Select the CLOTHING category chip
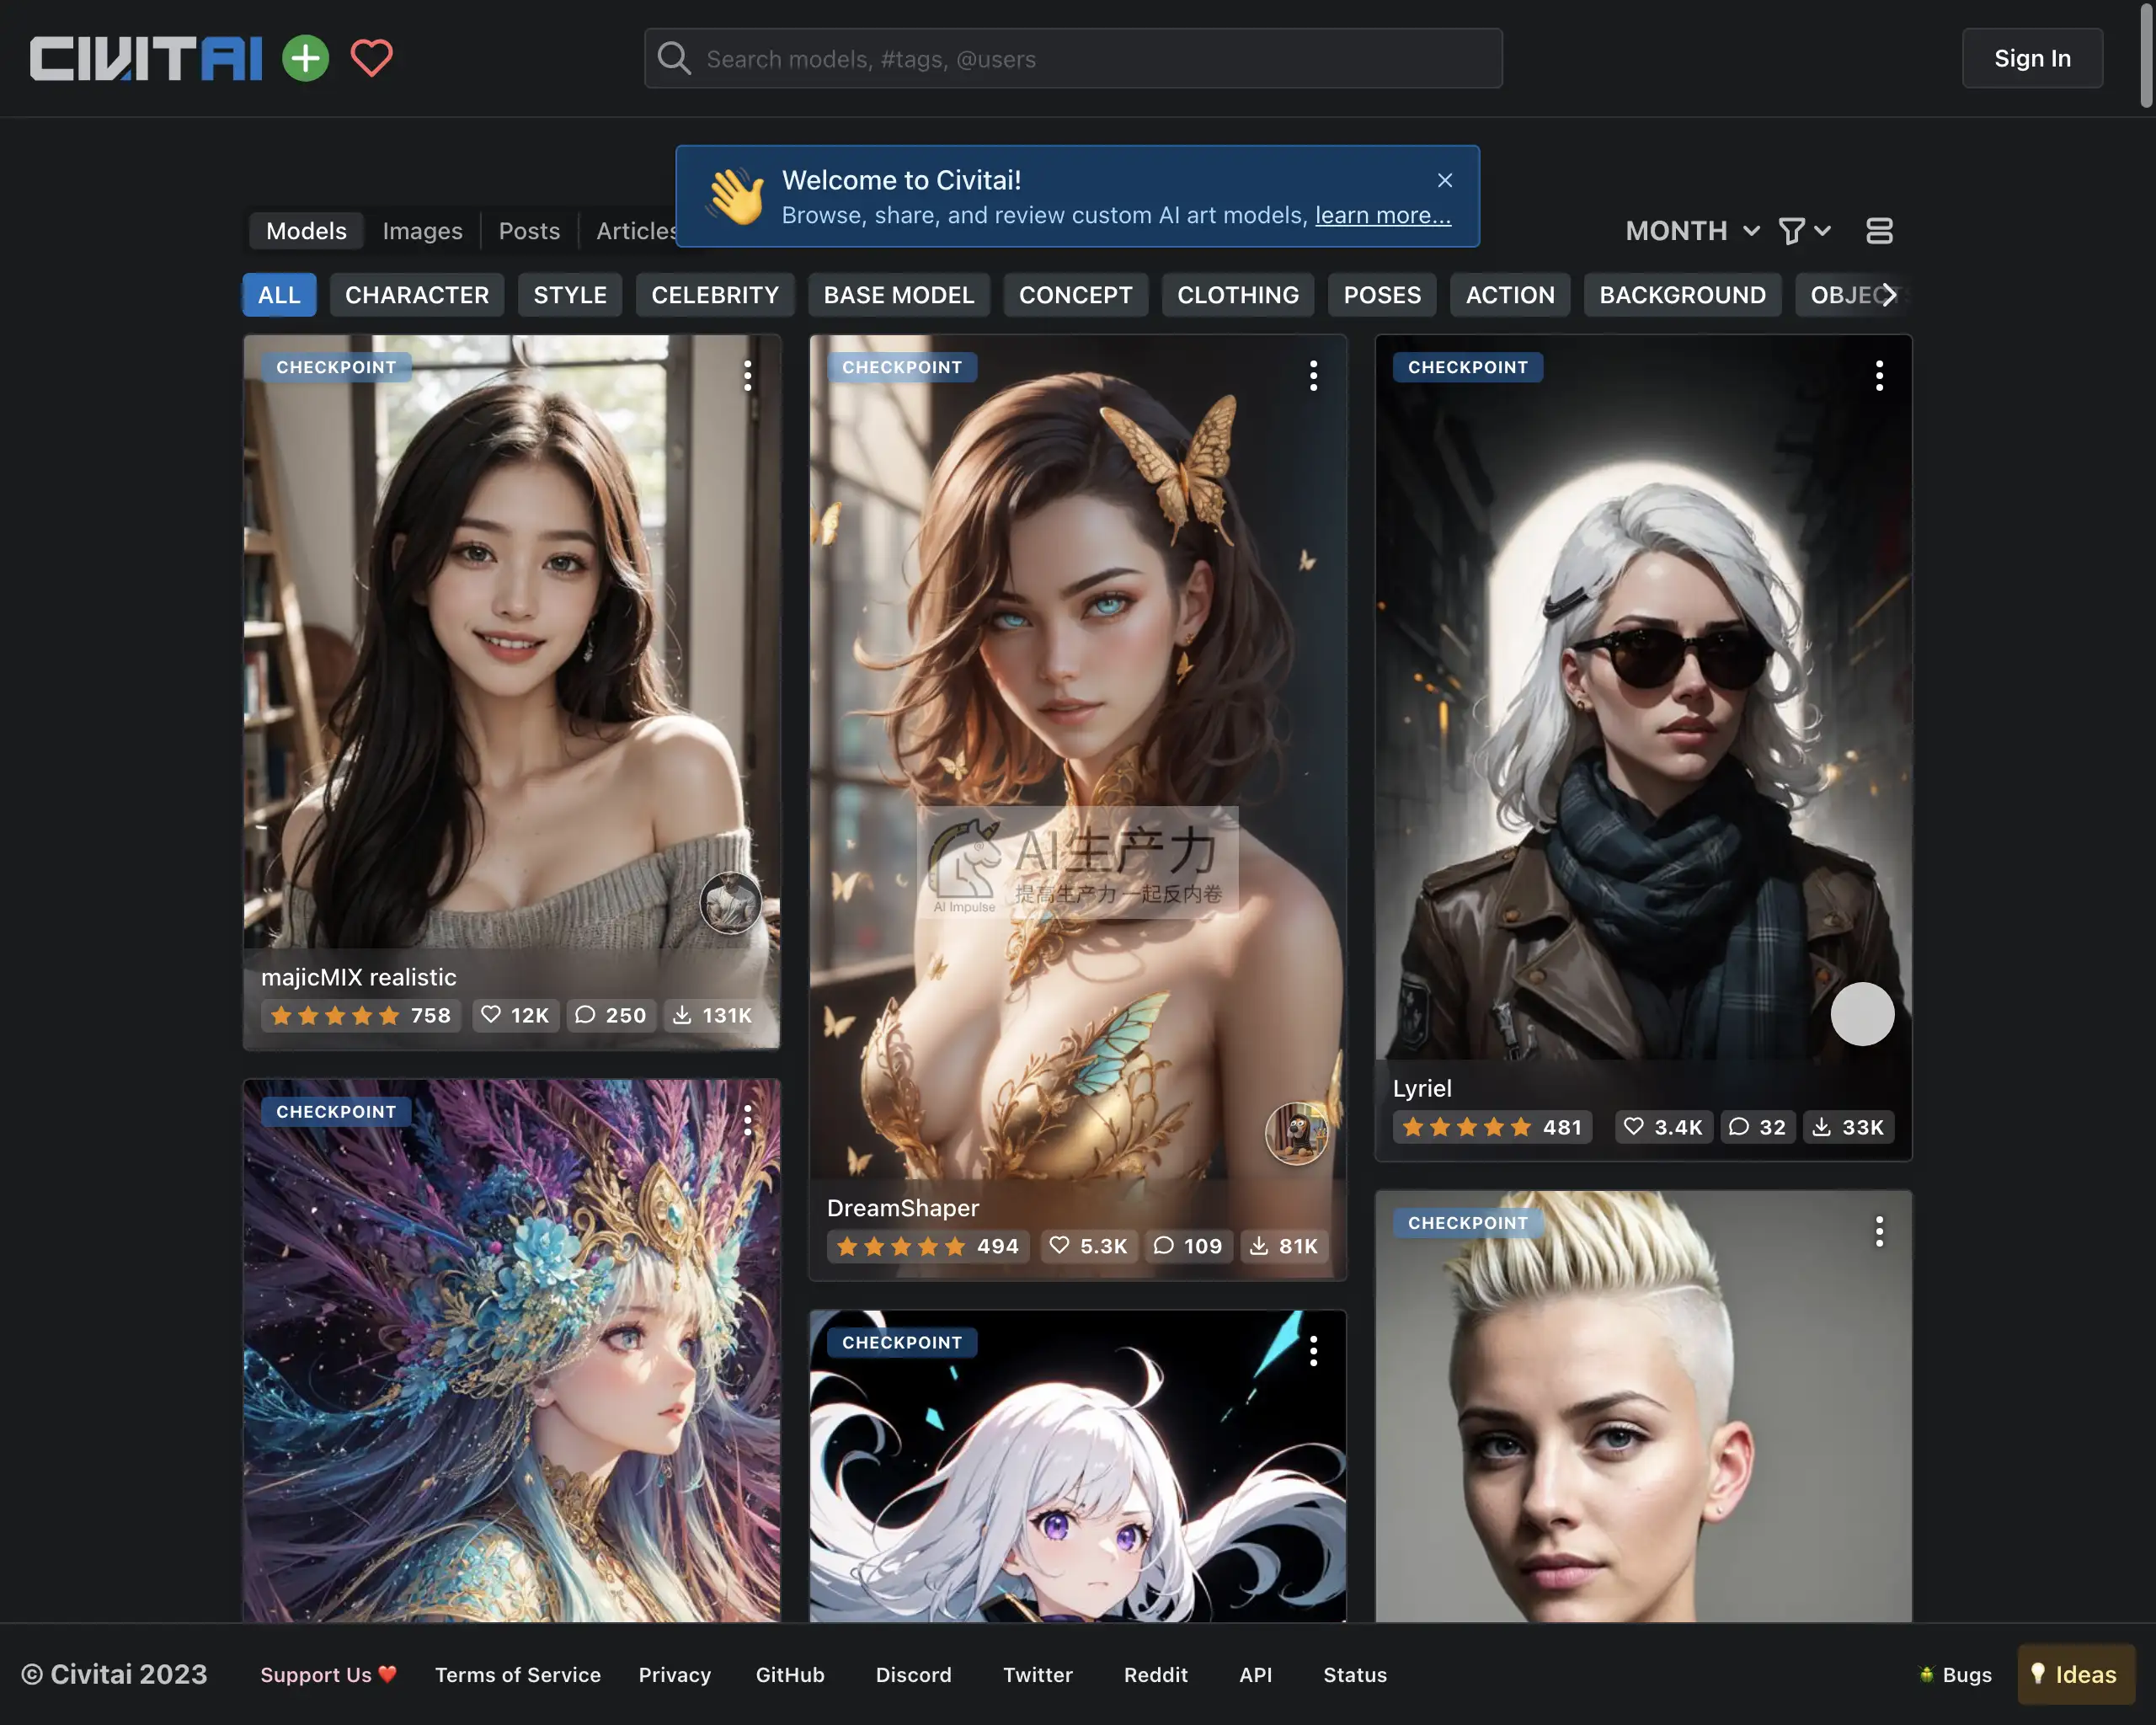The height and width of the screenshot is (1725, 2156). coord(1238,295)
